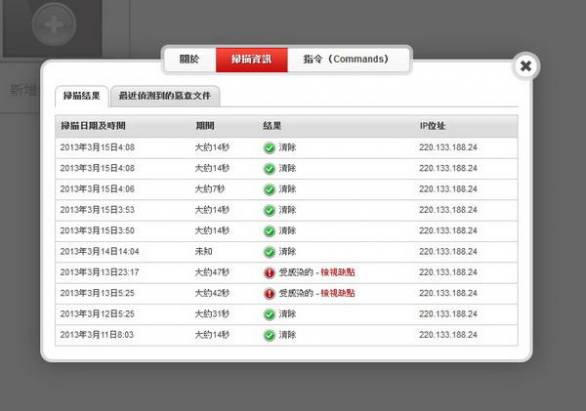Open the recently detected malicious files tab
This screenshot has width=586, height=411.
[x=165, y=96]
